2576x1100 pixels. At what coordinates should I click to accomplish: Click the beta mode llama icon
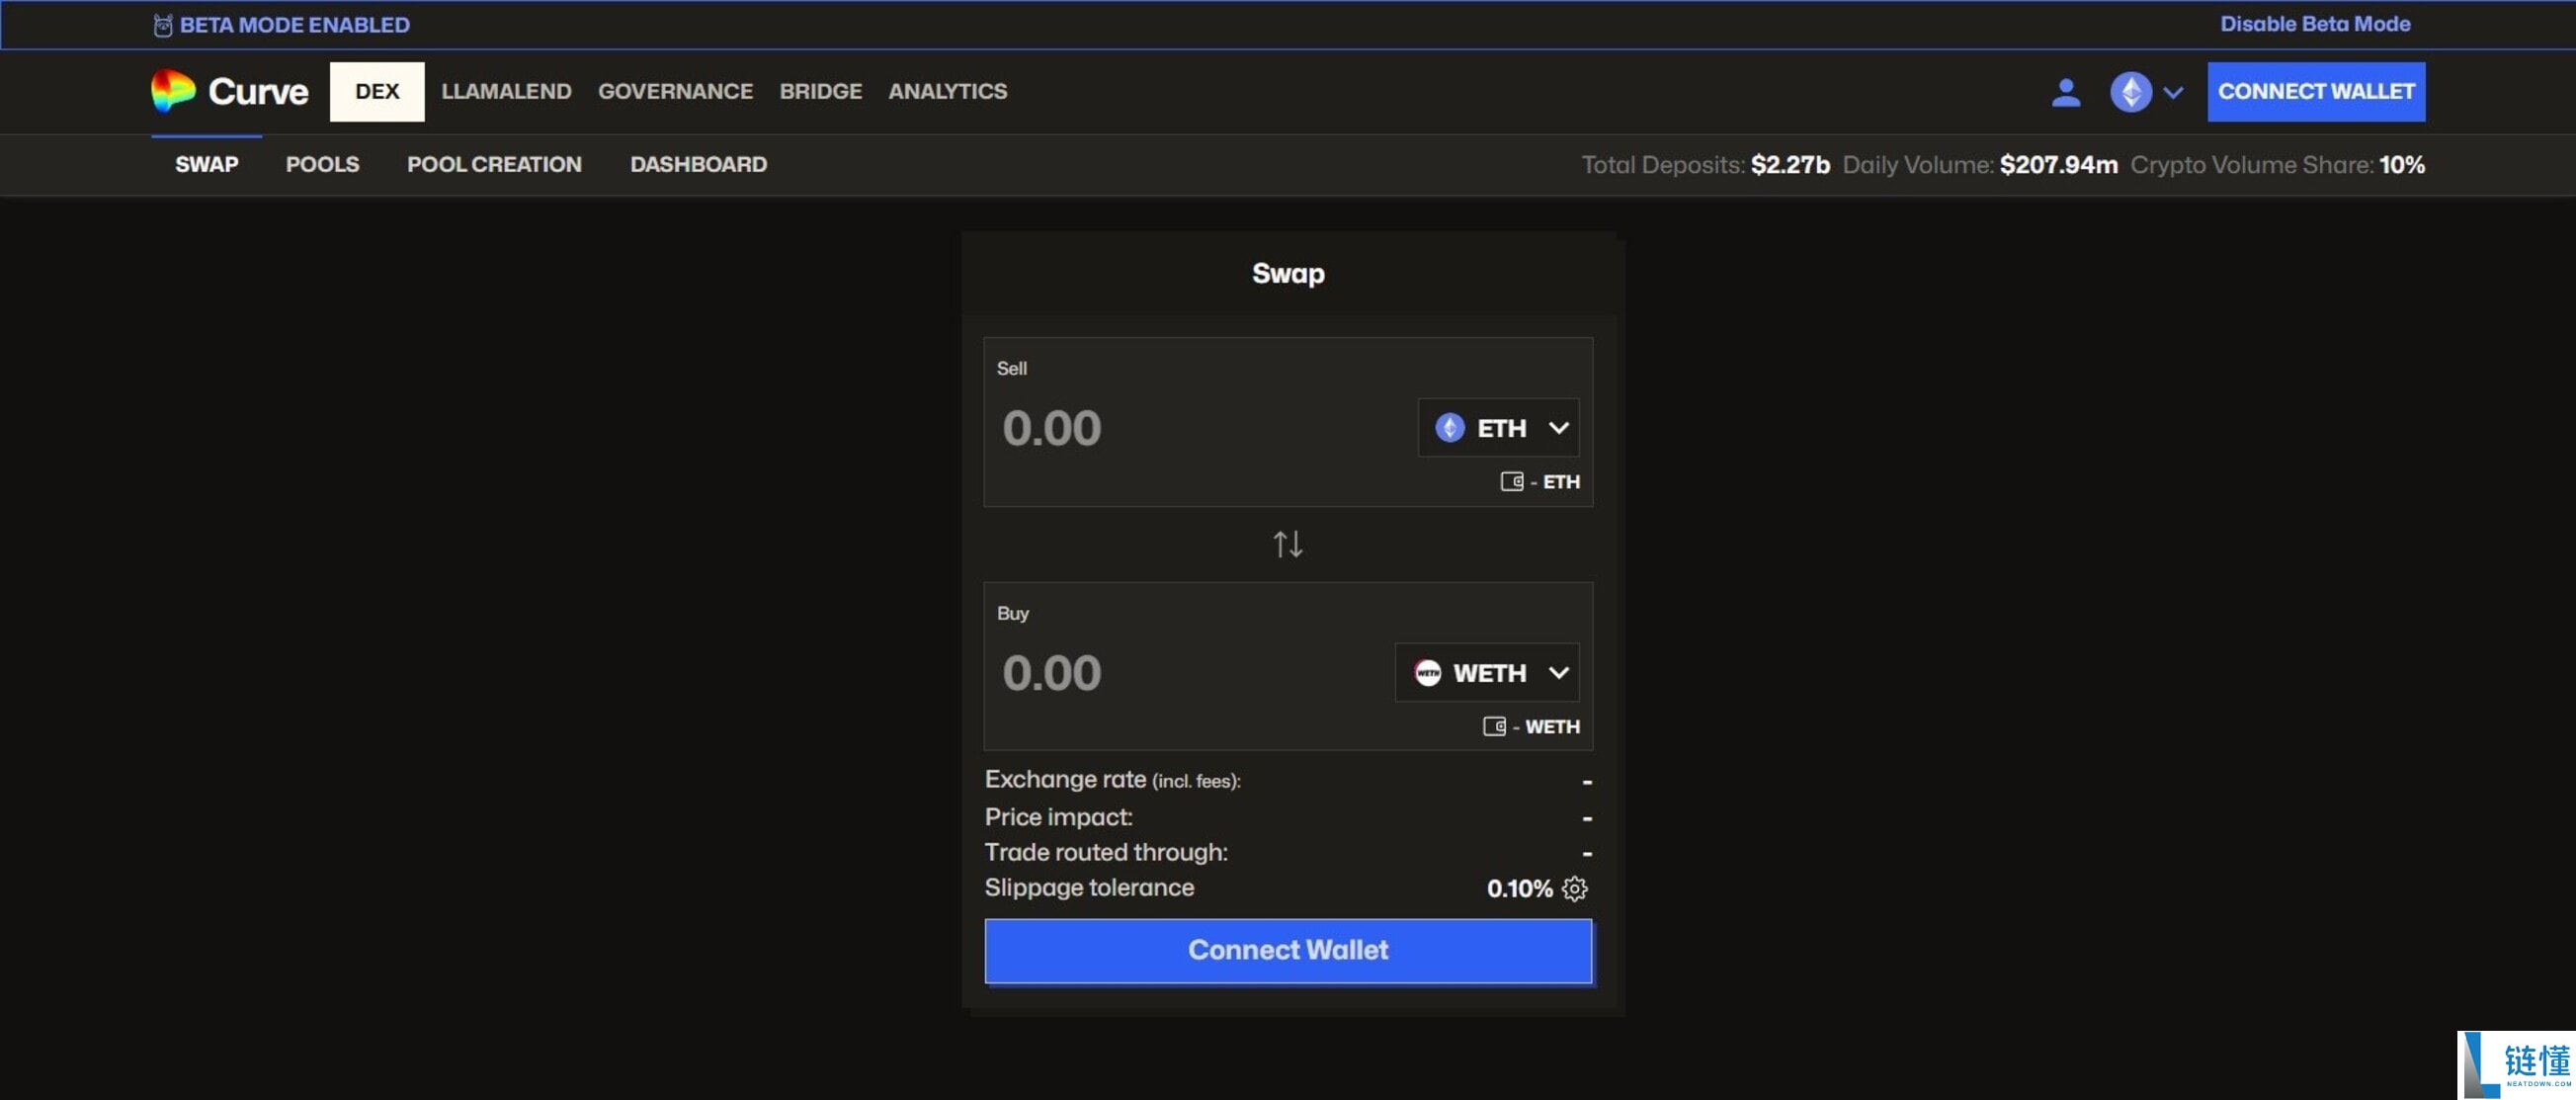pos(163,25)
